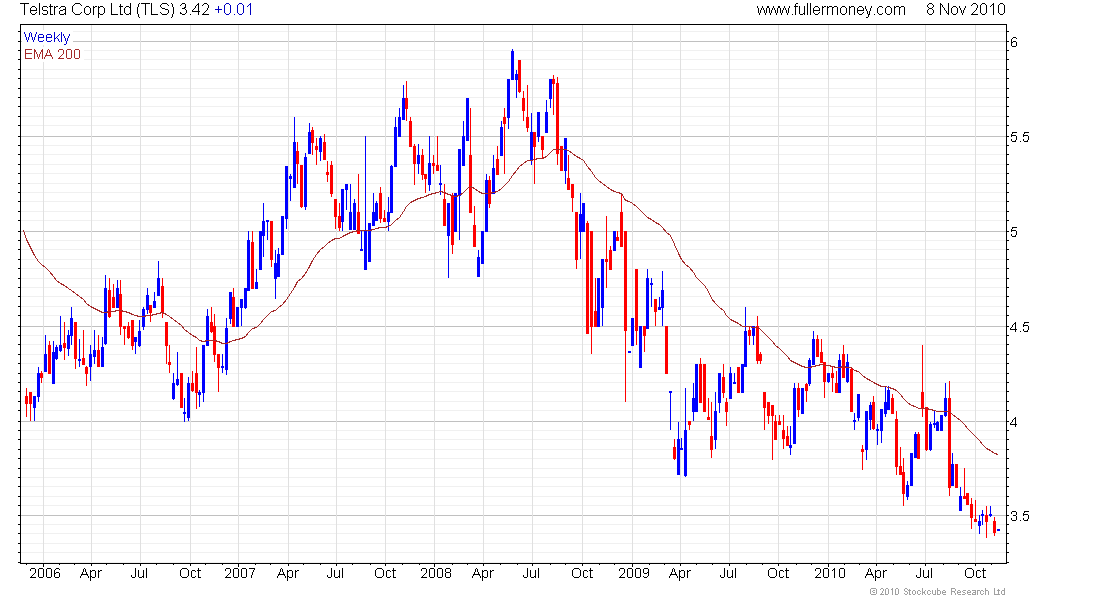The image size is (1100, 600).
Task: Click the 'www.fullermoney.com' text
Action: [831, 10]
